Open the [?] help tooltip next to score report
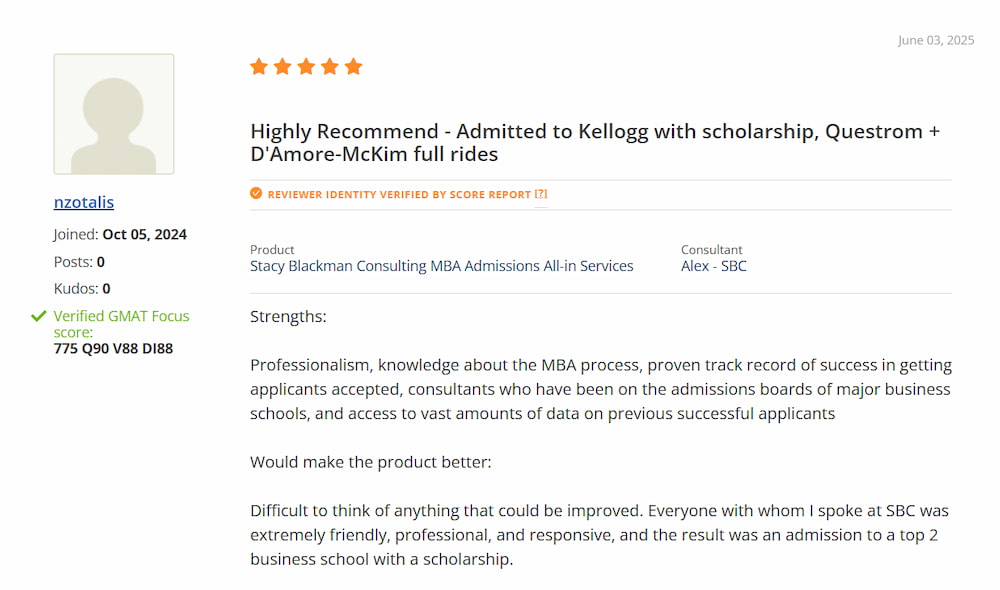Viewport: 1000px width, 590px height. click(540, 193)
